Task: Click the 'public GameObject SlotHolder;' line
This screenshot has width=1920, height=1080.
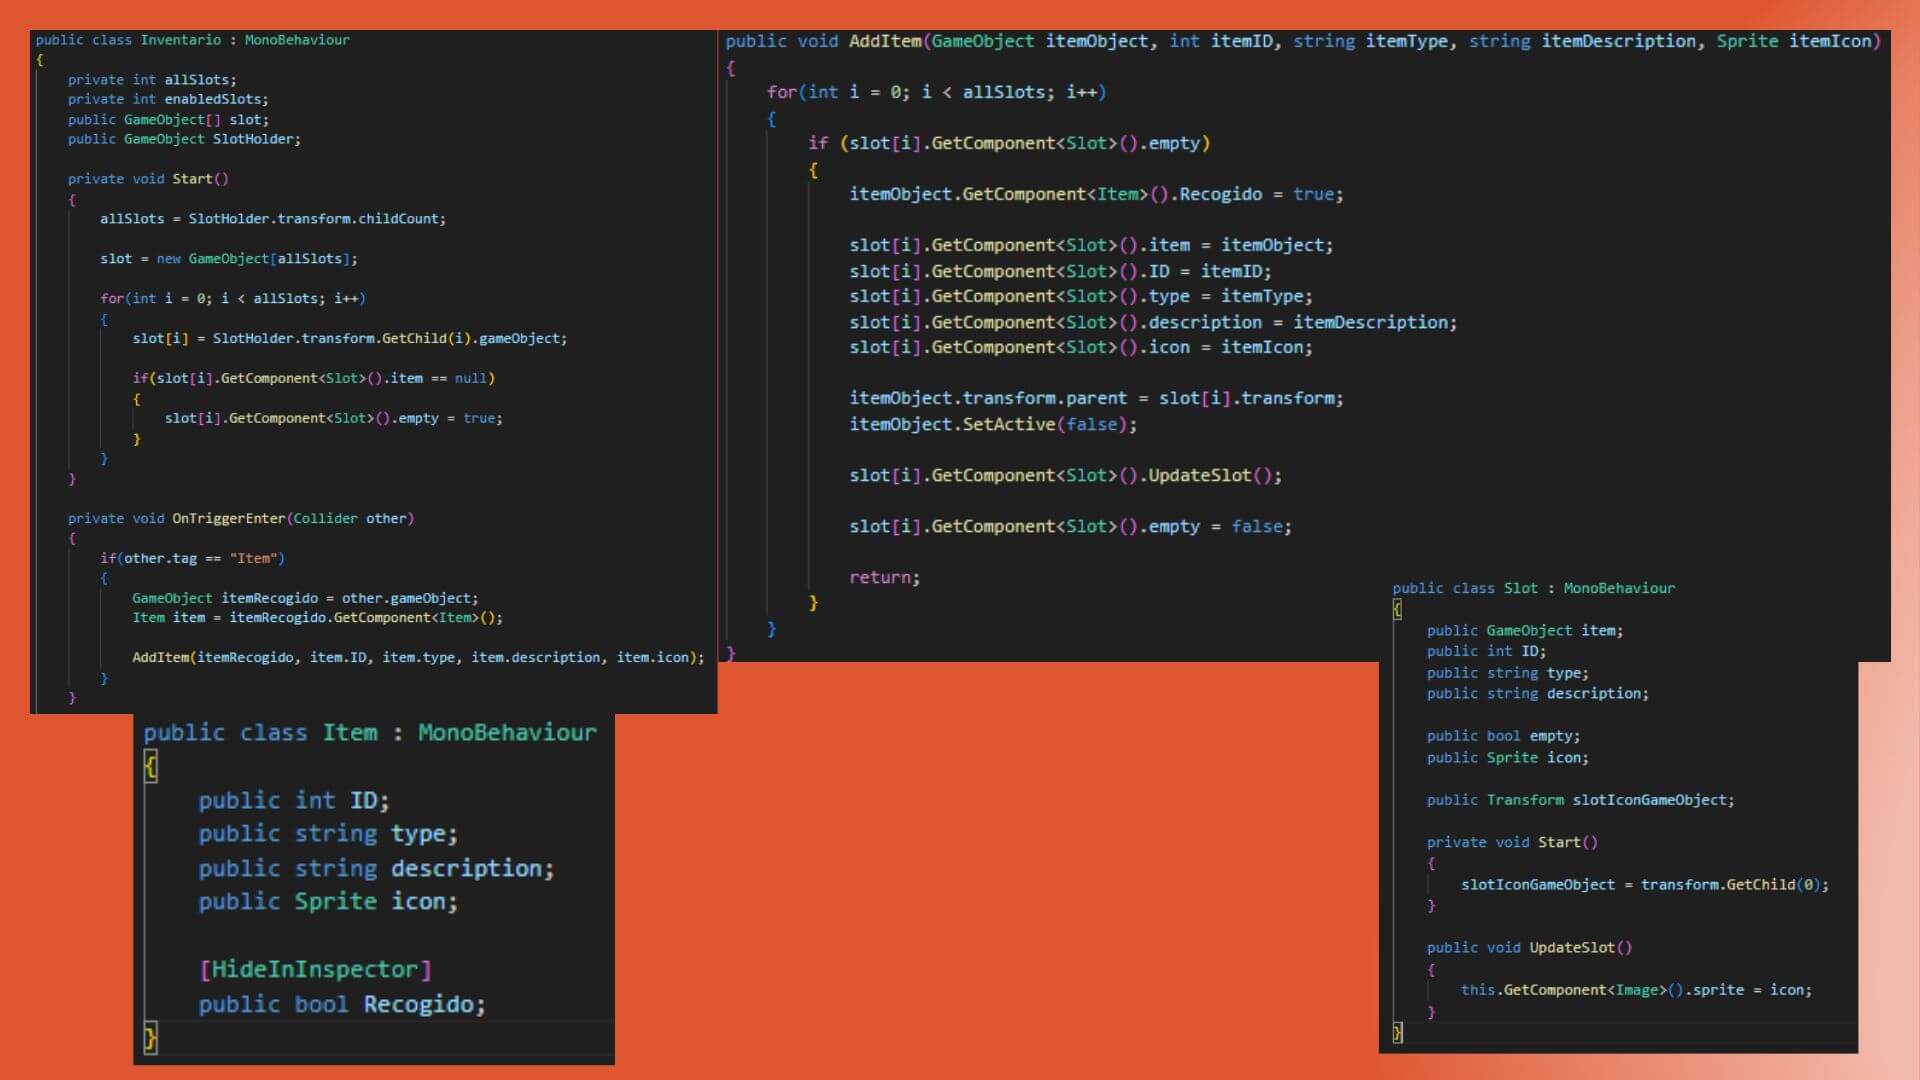Action: click(x=184, y=139)
